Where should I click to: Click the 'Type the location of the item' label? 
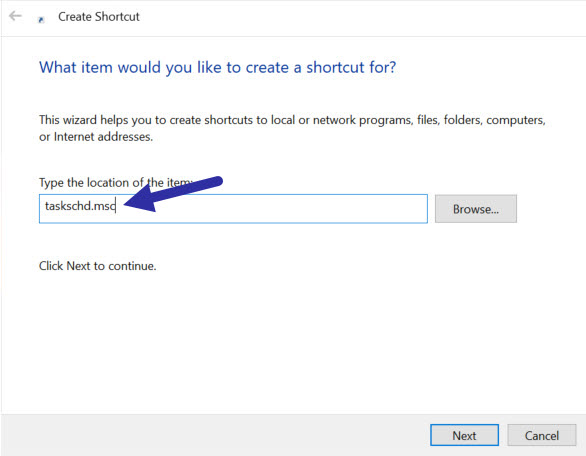tap(116, 183)
